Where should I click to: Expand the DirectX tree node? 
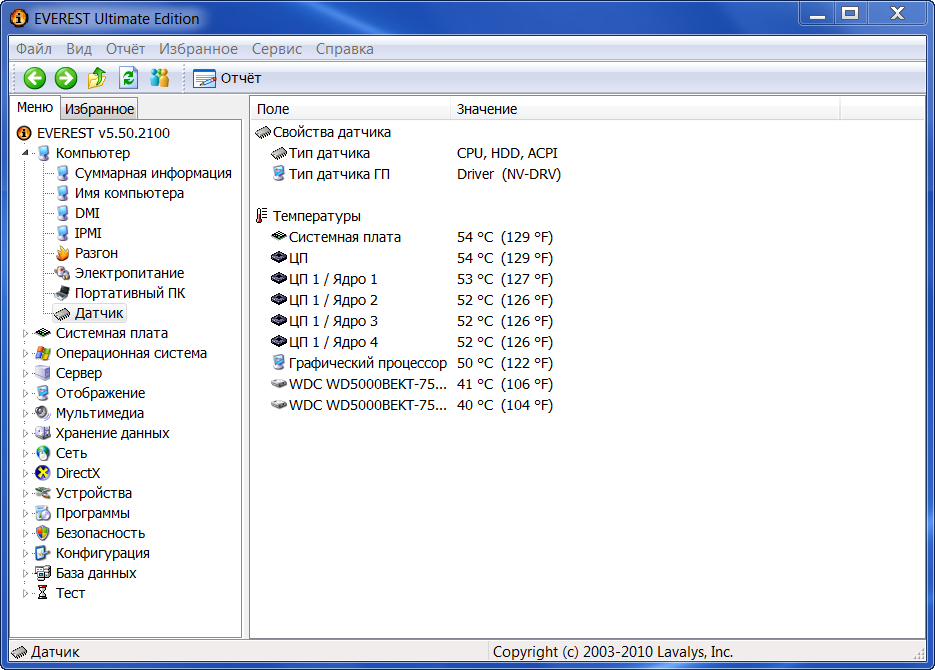25,473
